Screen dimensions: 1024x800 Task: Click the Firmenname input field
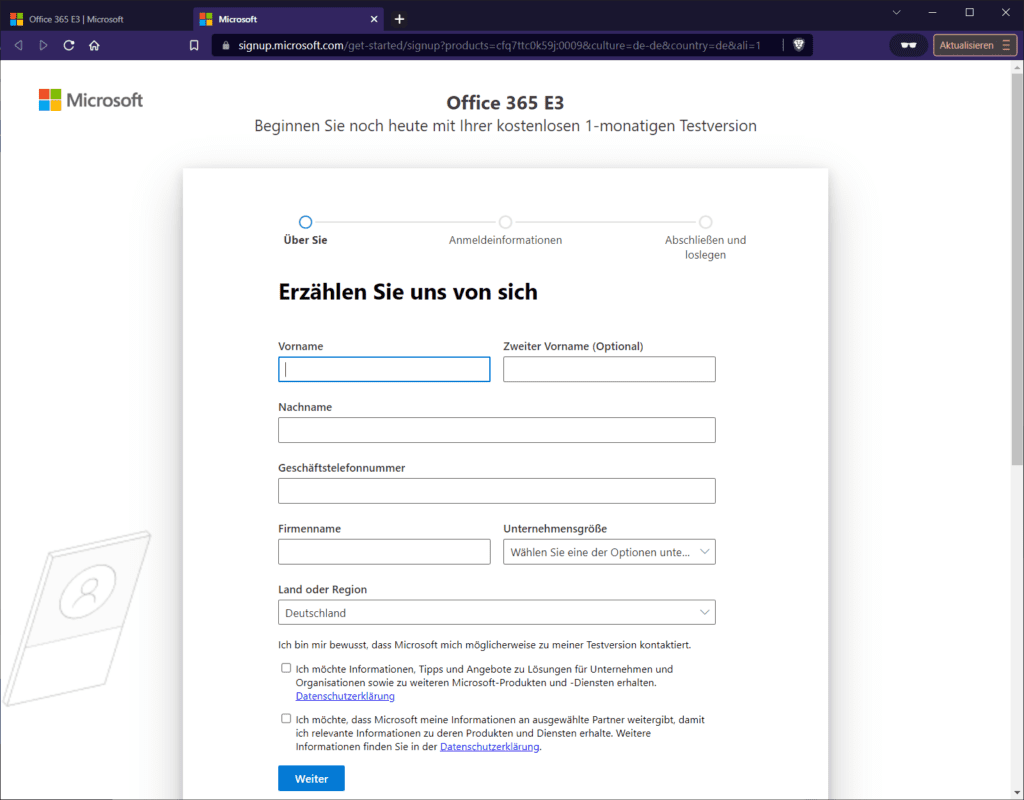coord(384,552)
